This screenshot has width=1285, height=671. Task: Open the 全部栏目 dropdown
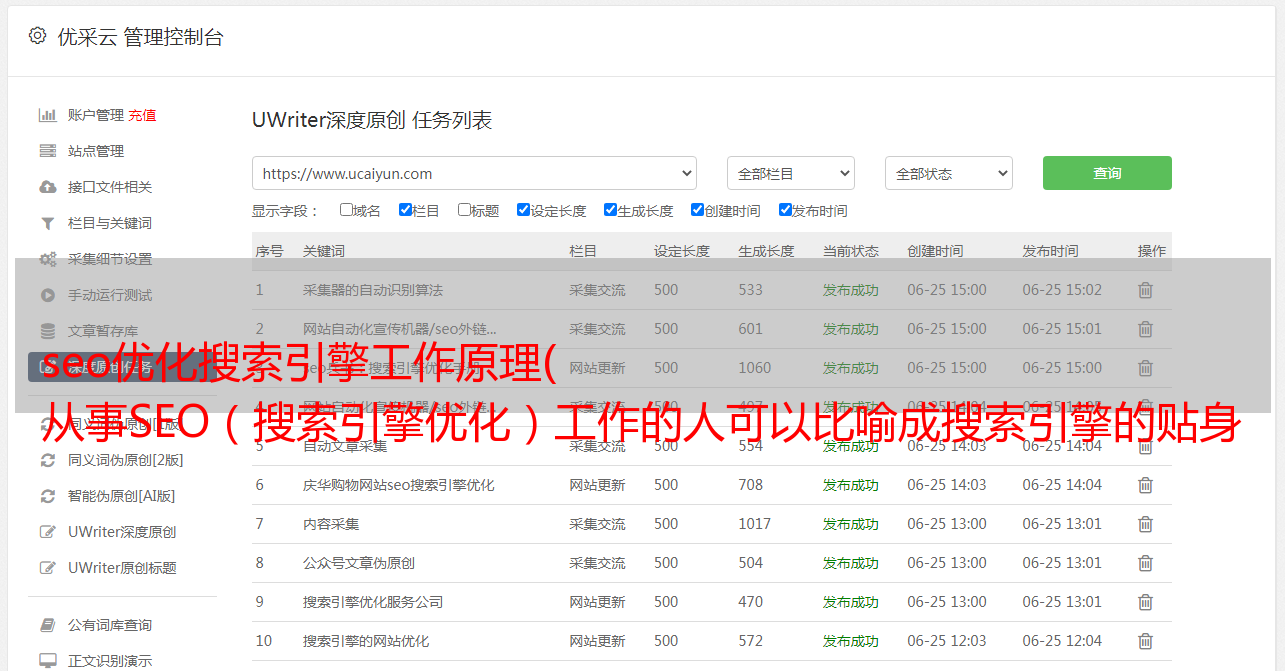pos(791,173)
